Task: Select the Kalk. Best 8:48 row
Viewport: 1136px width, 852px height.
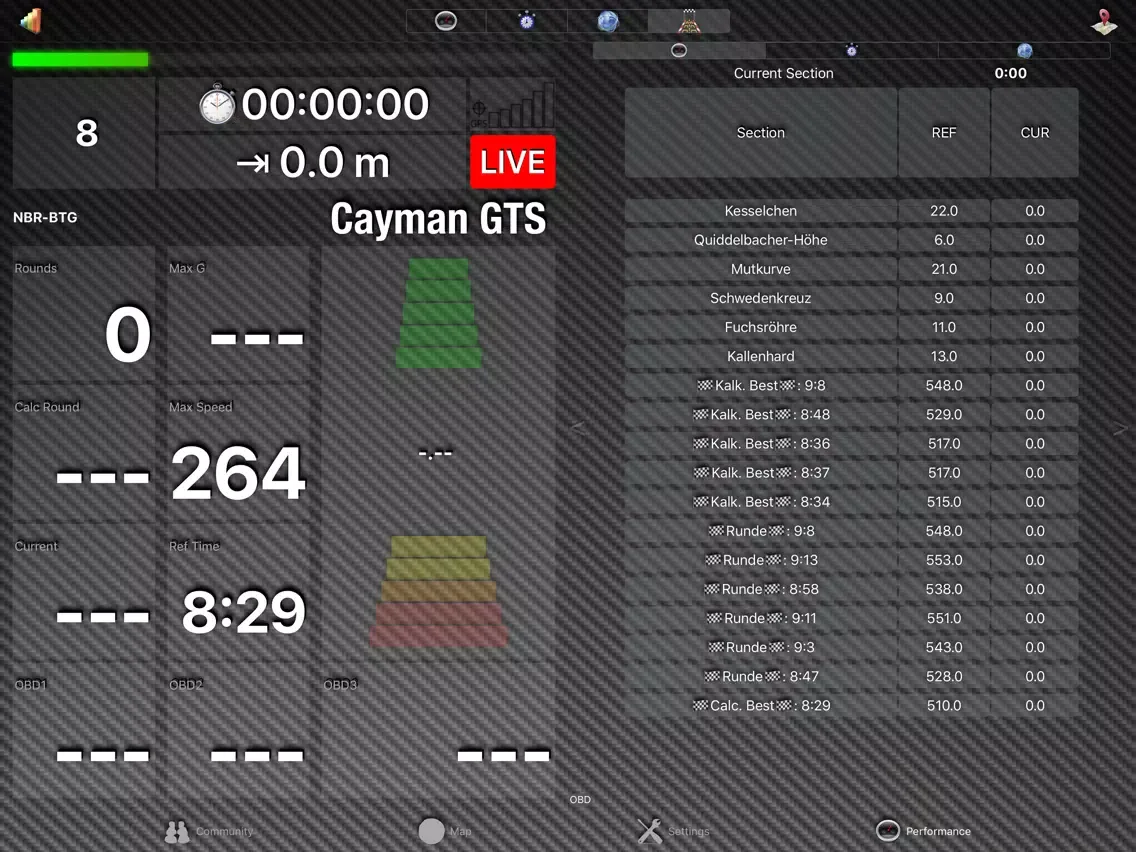Action: pos(851,414)
